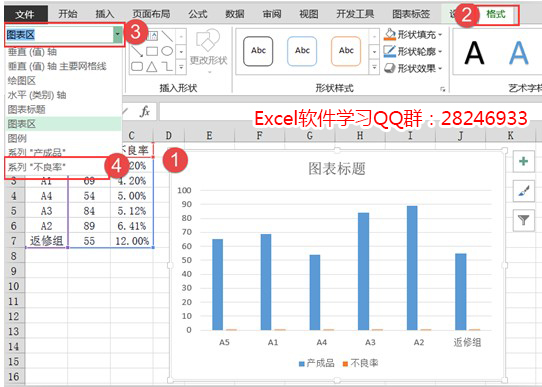Switch to the 页面布局 tab
542x387 pixels.
151,14
